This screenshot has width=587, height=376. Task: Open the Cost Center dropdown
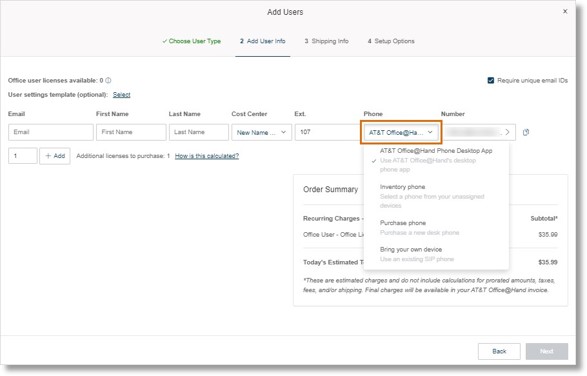tap(261, 132)
